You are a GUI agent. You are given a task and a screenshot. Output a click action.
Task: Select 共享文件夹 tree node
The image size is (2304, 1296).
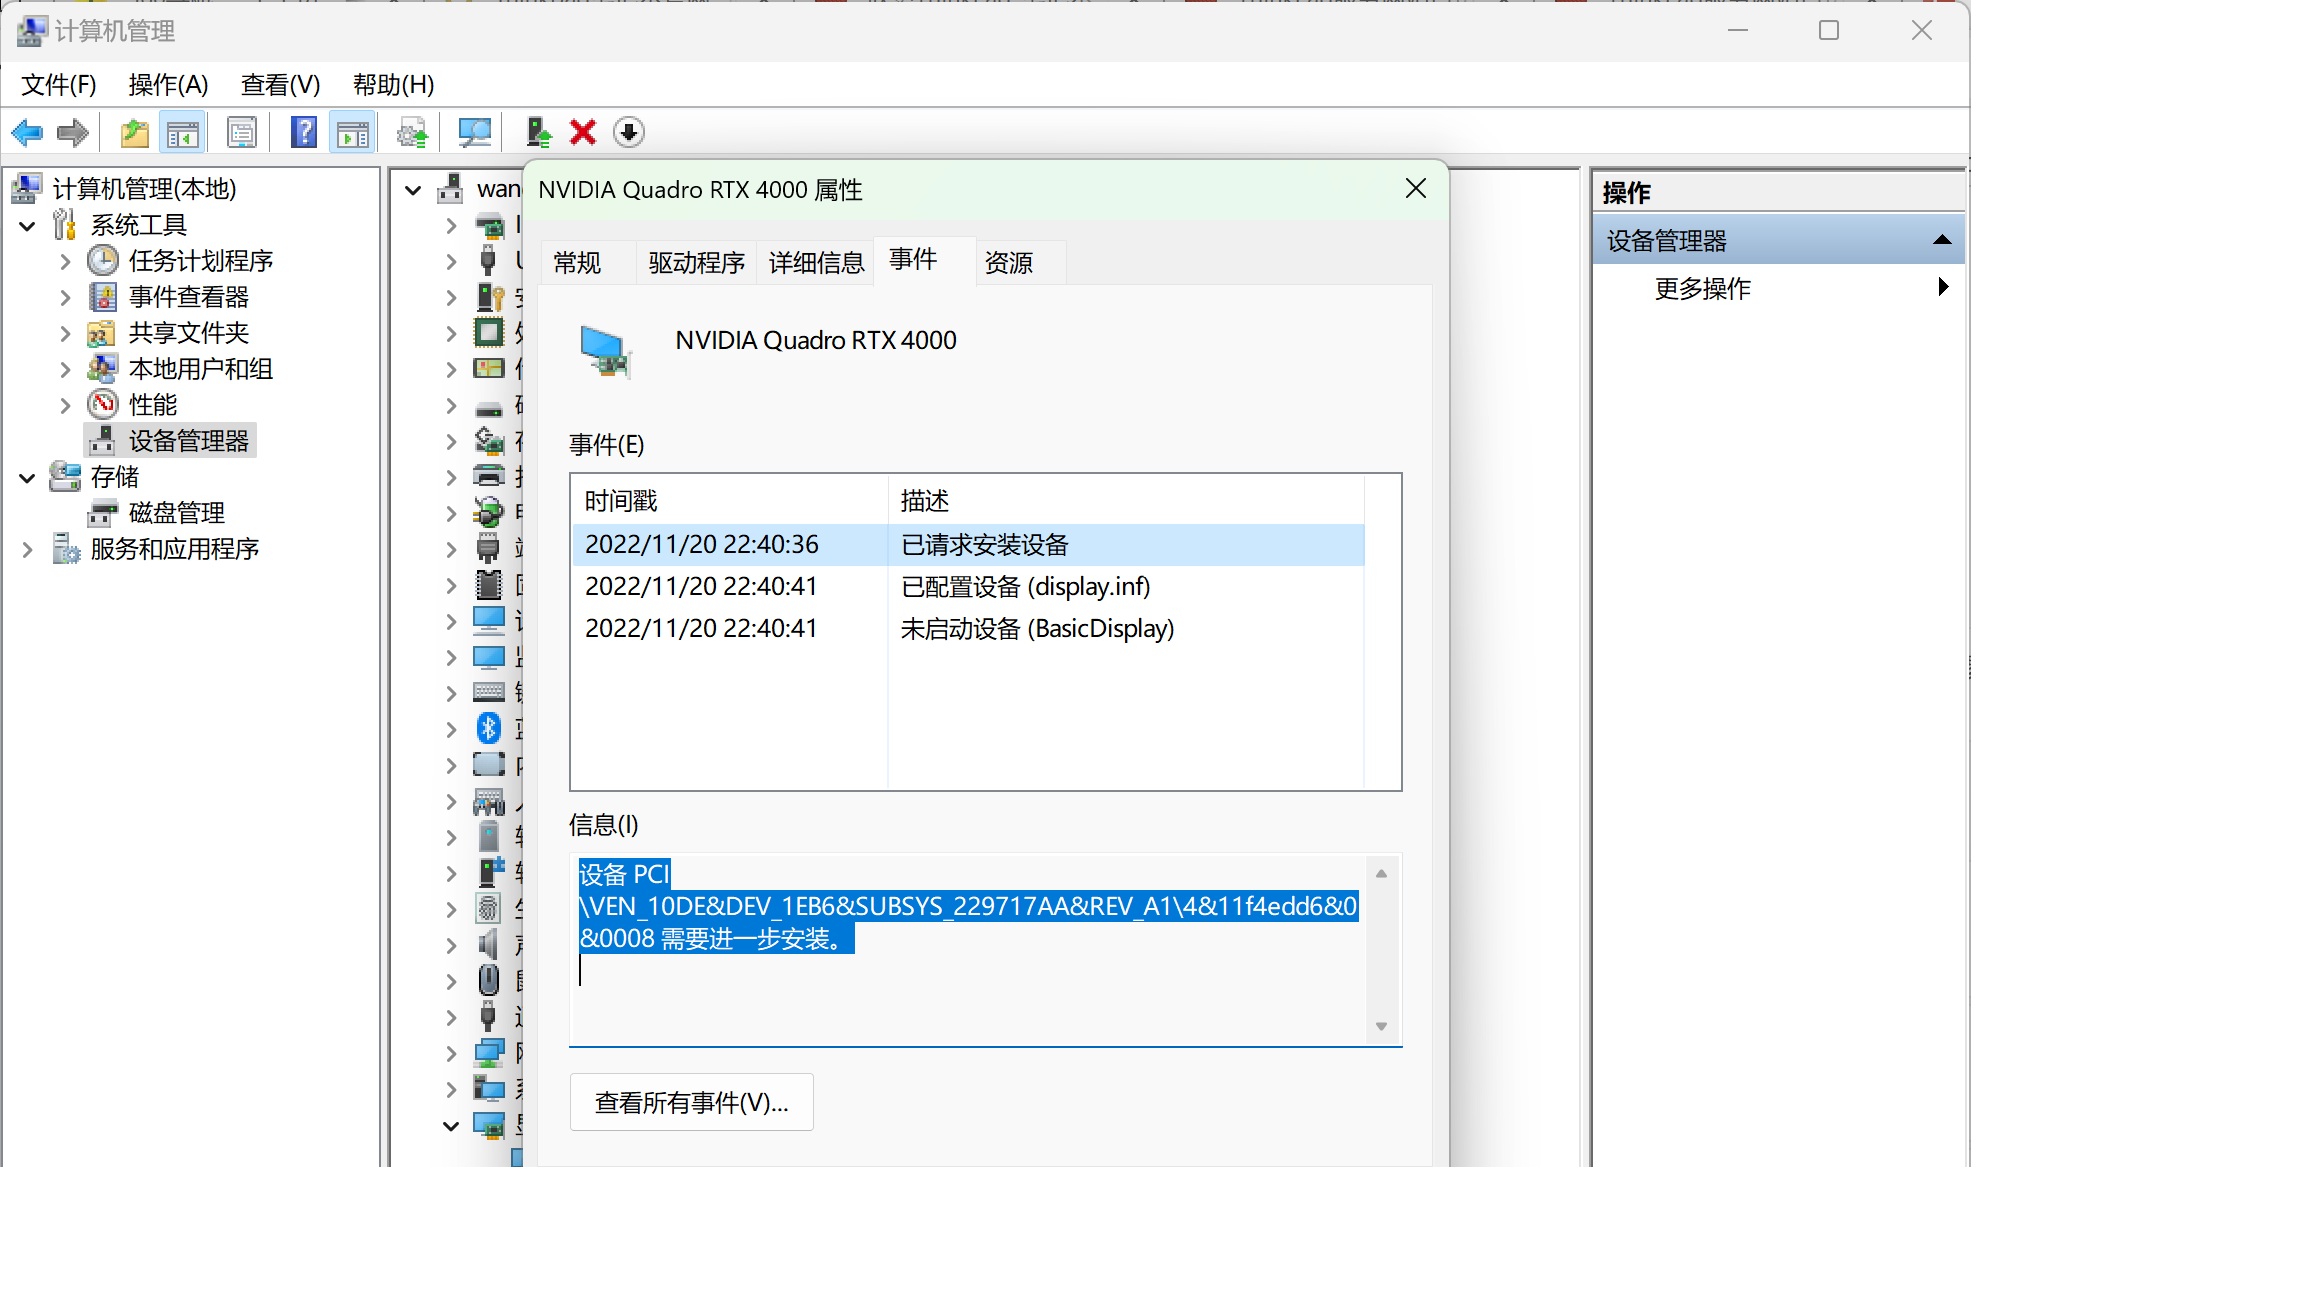pyautogui.click(x=188, y=333)
